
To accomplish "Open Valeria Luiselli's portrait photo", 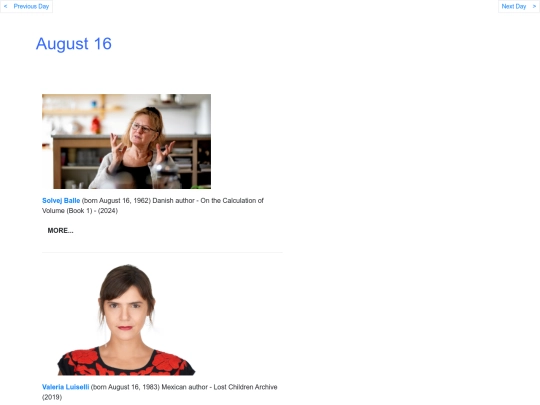I will (x=126, y=320).
